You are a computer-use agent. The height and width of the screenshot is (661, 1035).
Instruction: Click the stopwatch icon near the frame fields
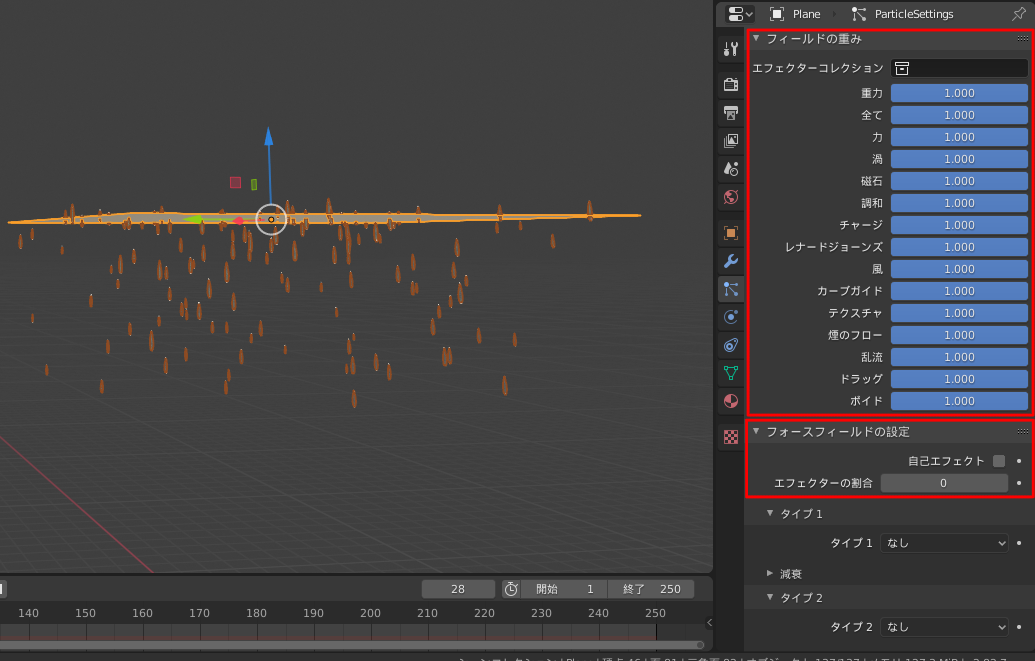tap(510, 588)
